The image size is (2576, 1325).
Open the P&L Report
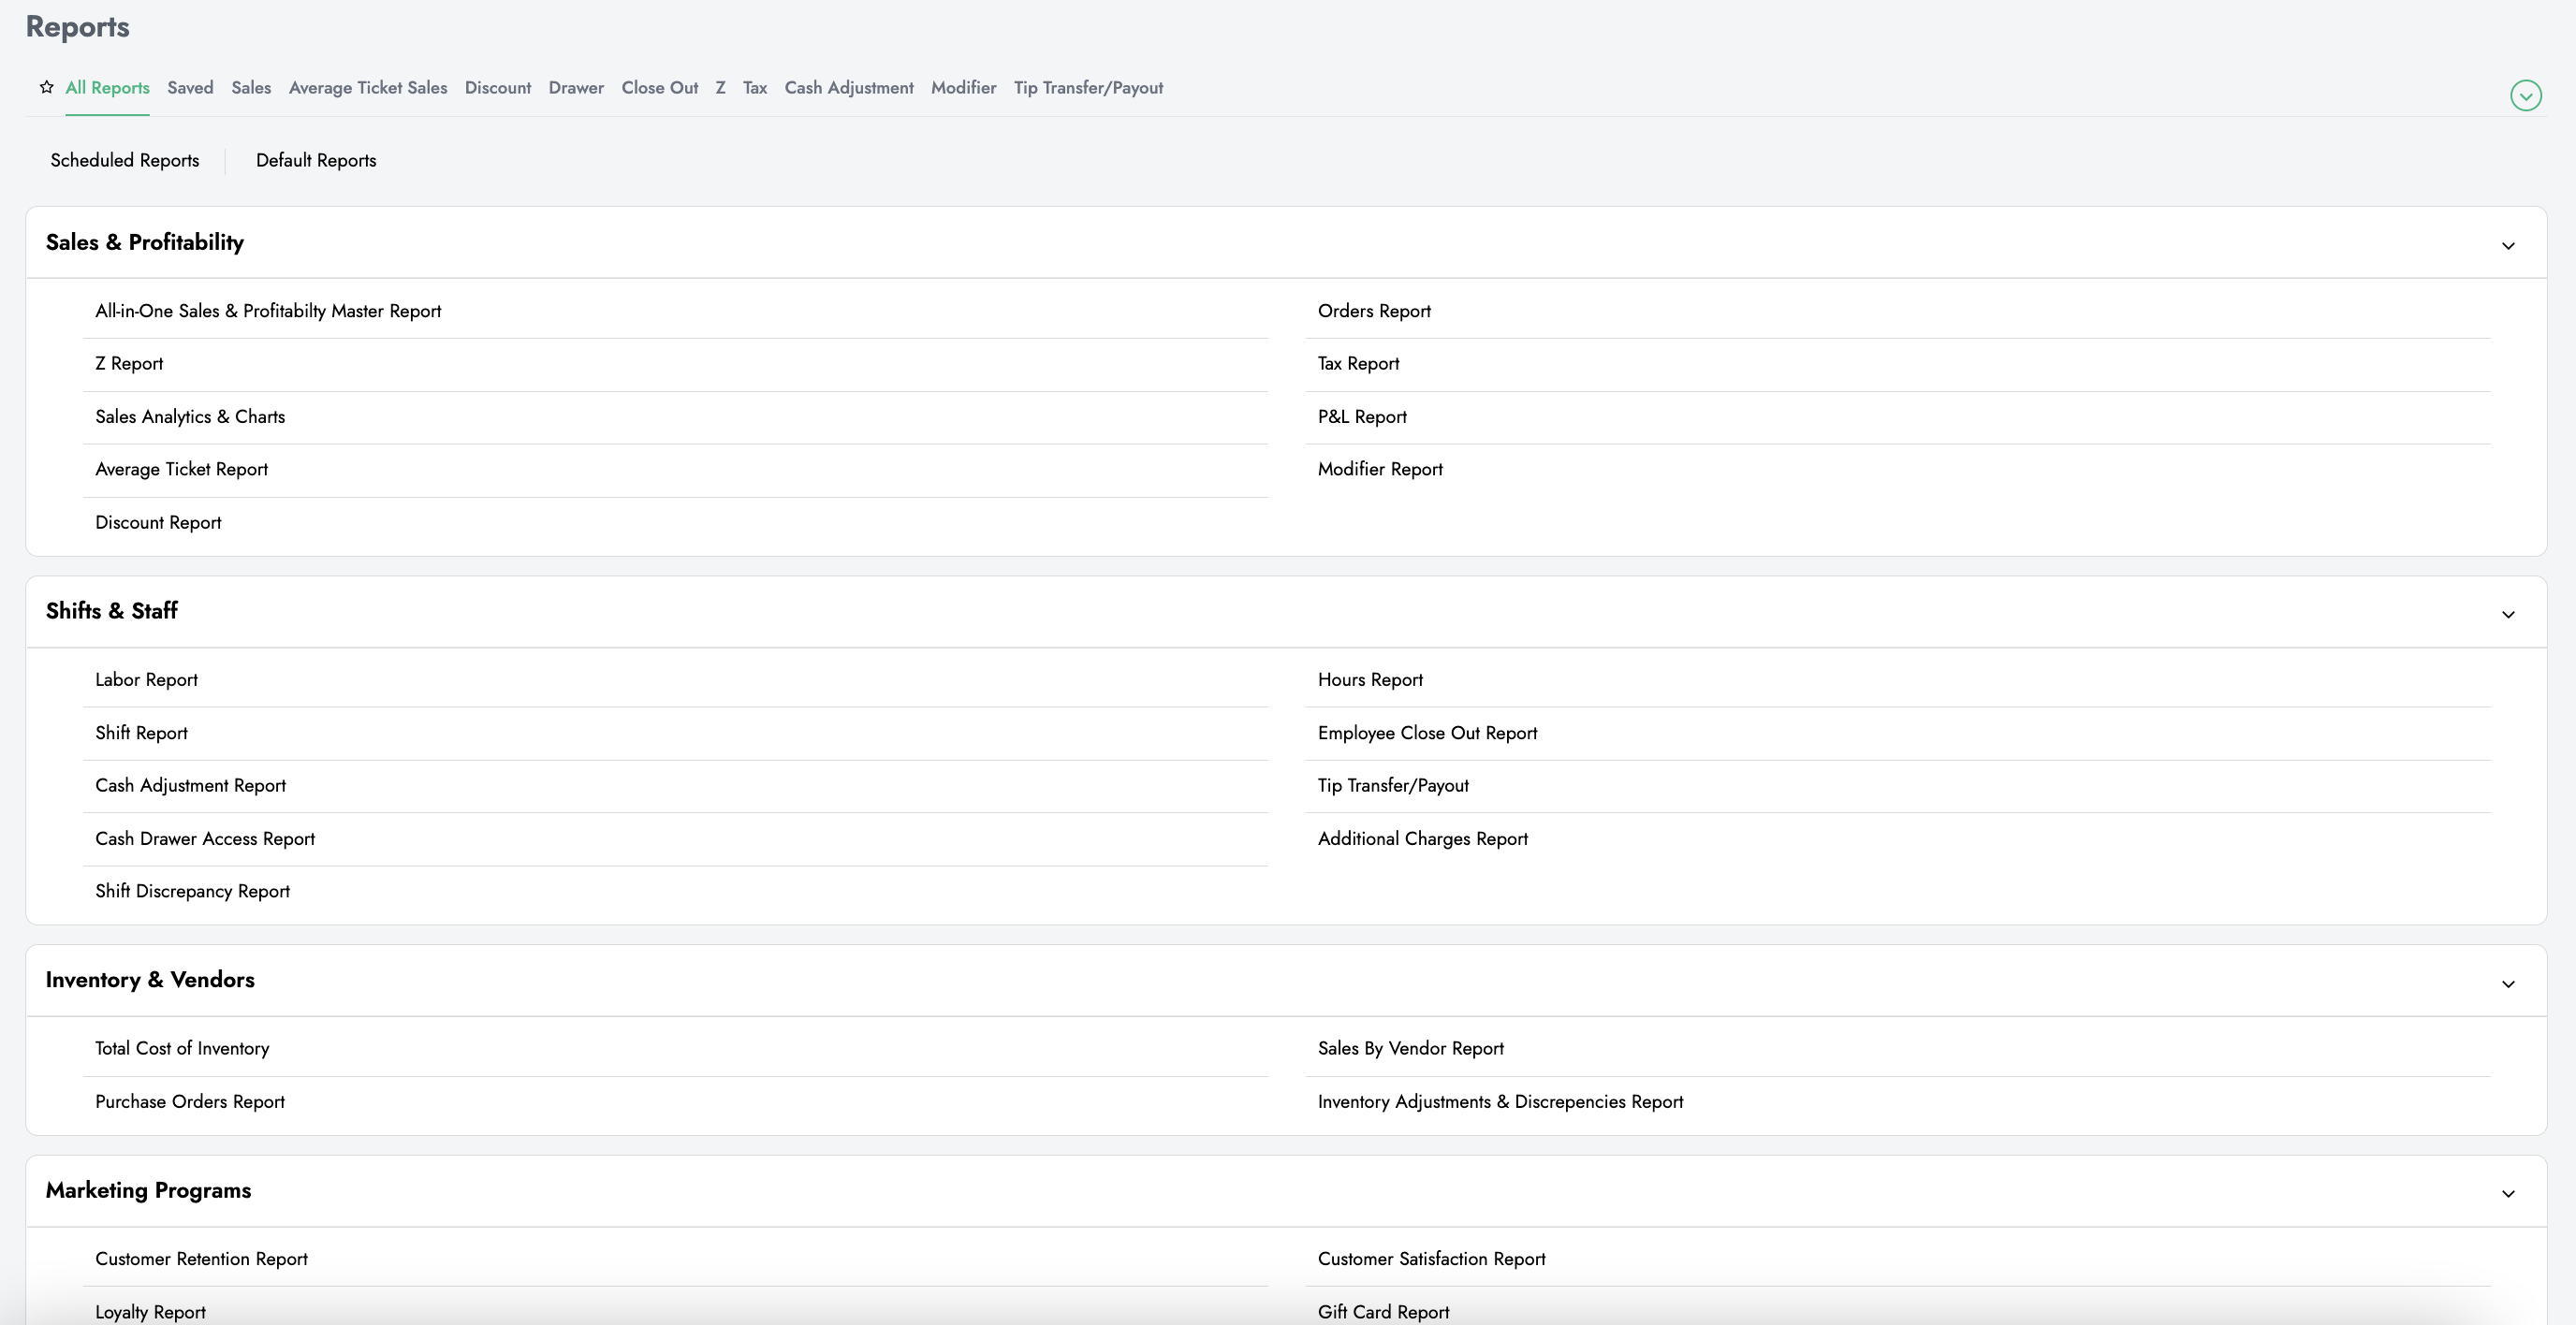click(1361, 417)
